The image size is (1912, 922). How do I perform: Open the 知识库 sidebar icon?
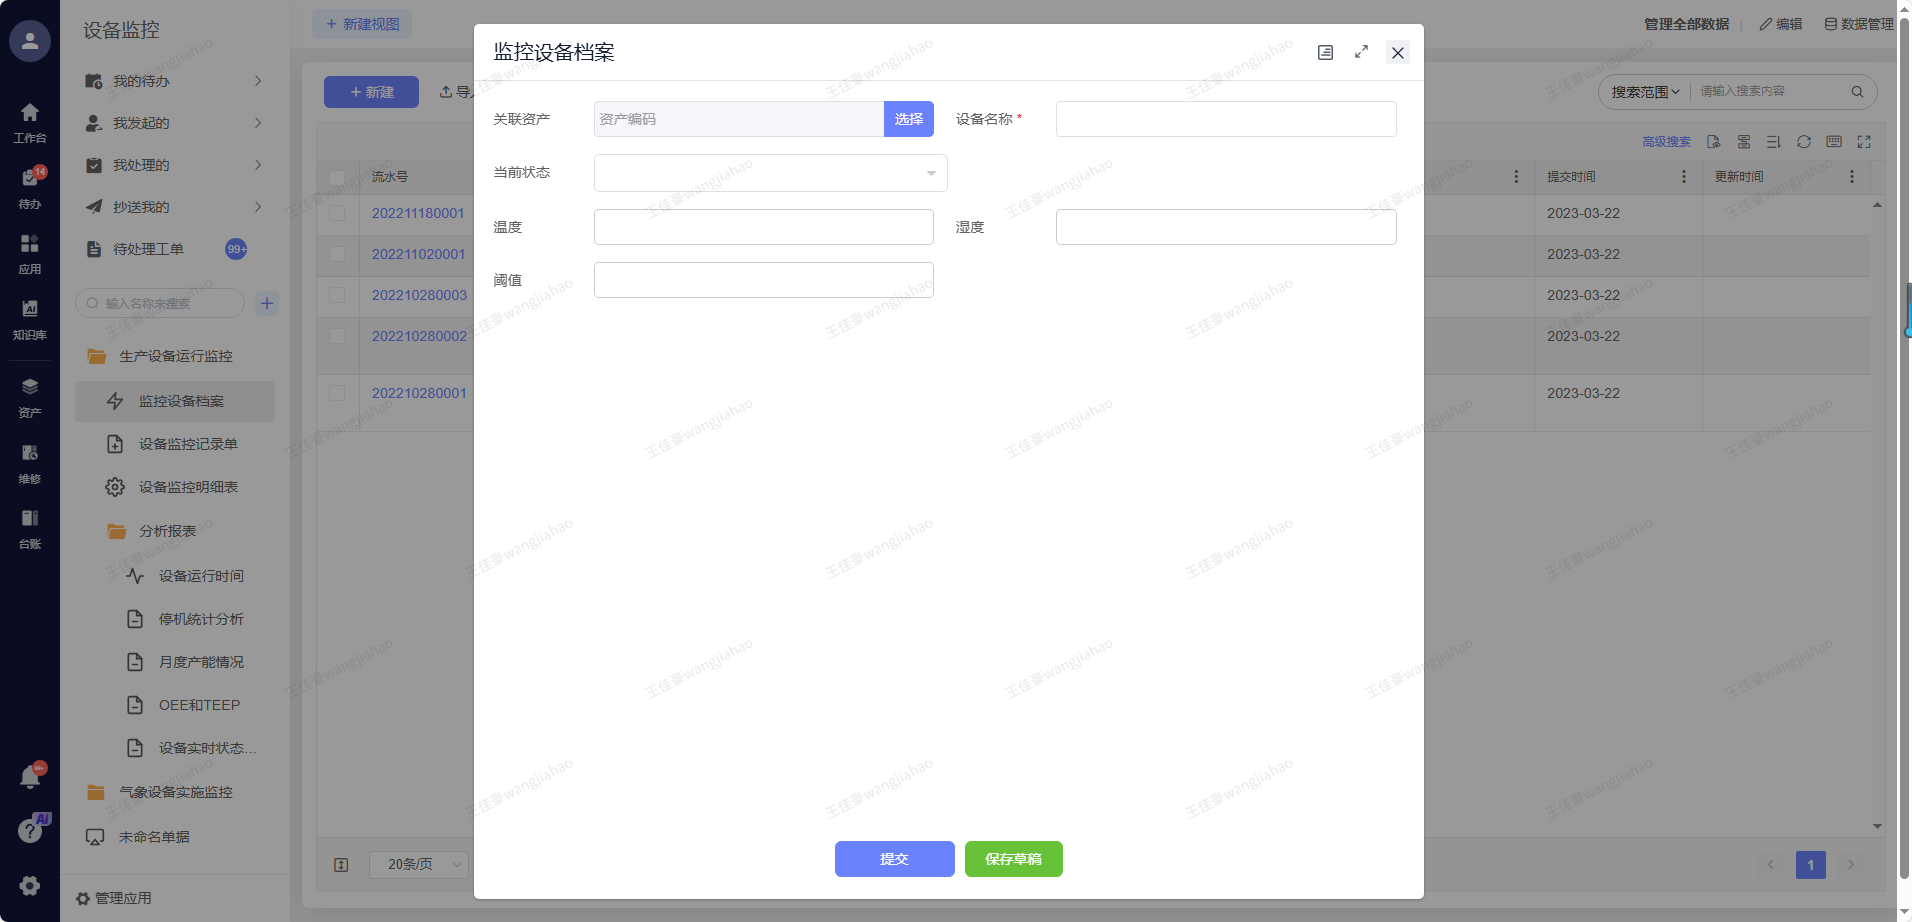pyautogui.click(x=30, y=319)
